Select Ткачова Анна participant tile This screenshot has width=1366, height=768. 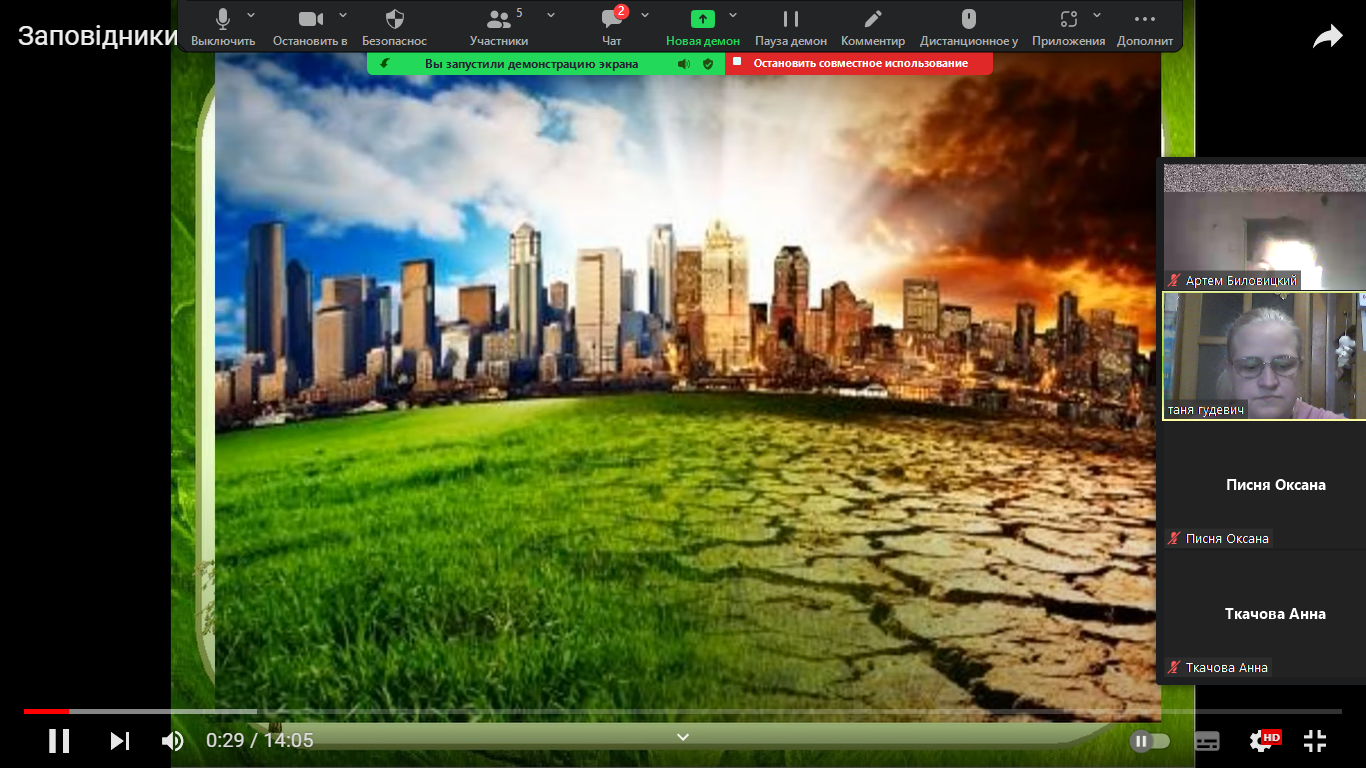coord(1264,614)
